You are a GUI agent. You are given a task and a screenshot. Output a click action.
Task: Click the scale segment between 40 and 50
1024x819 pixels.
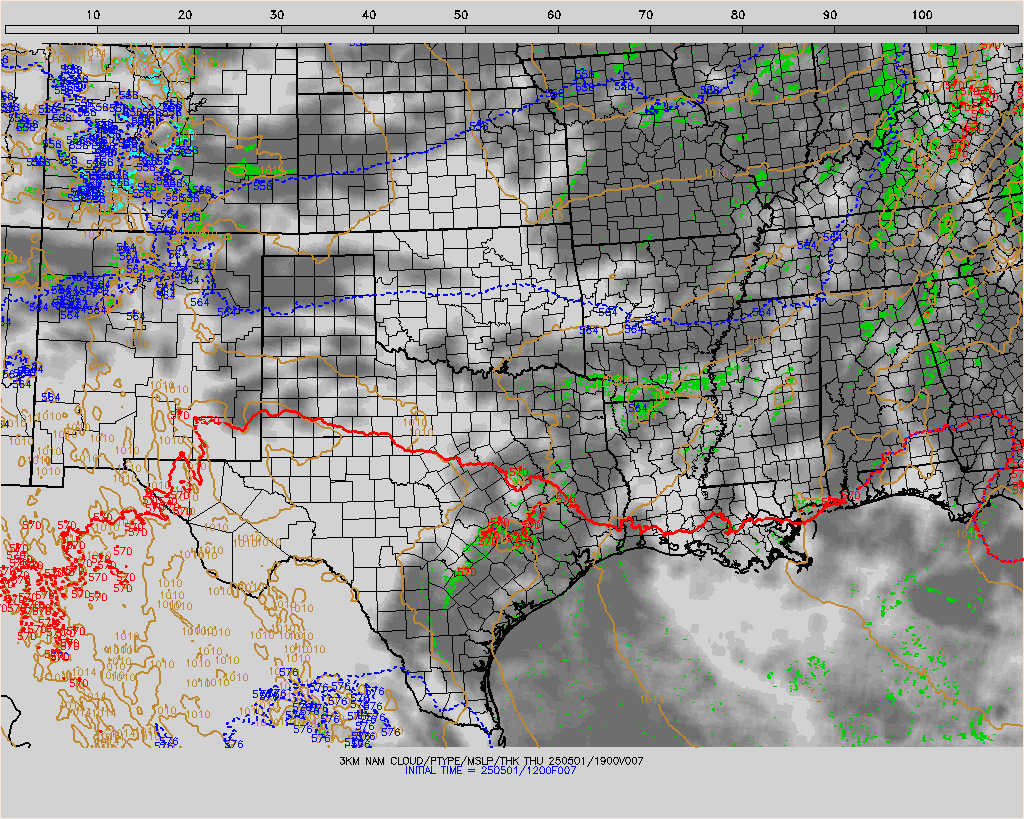point(419,29)
